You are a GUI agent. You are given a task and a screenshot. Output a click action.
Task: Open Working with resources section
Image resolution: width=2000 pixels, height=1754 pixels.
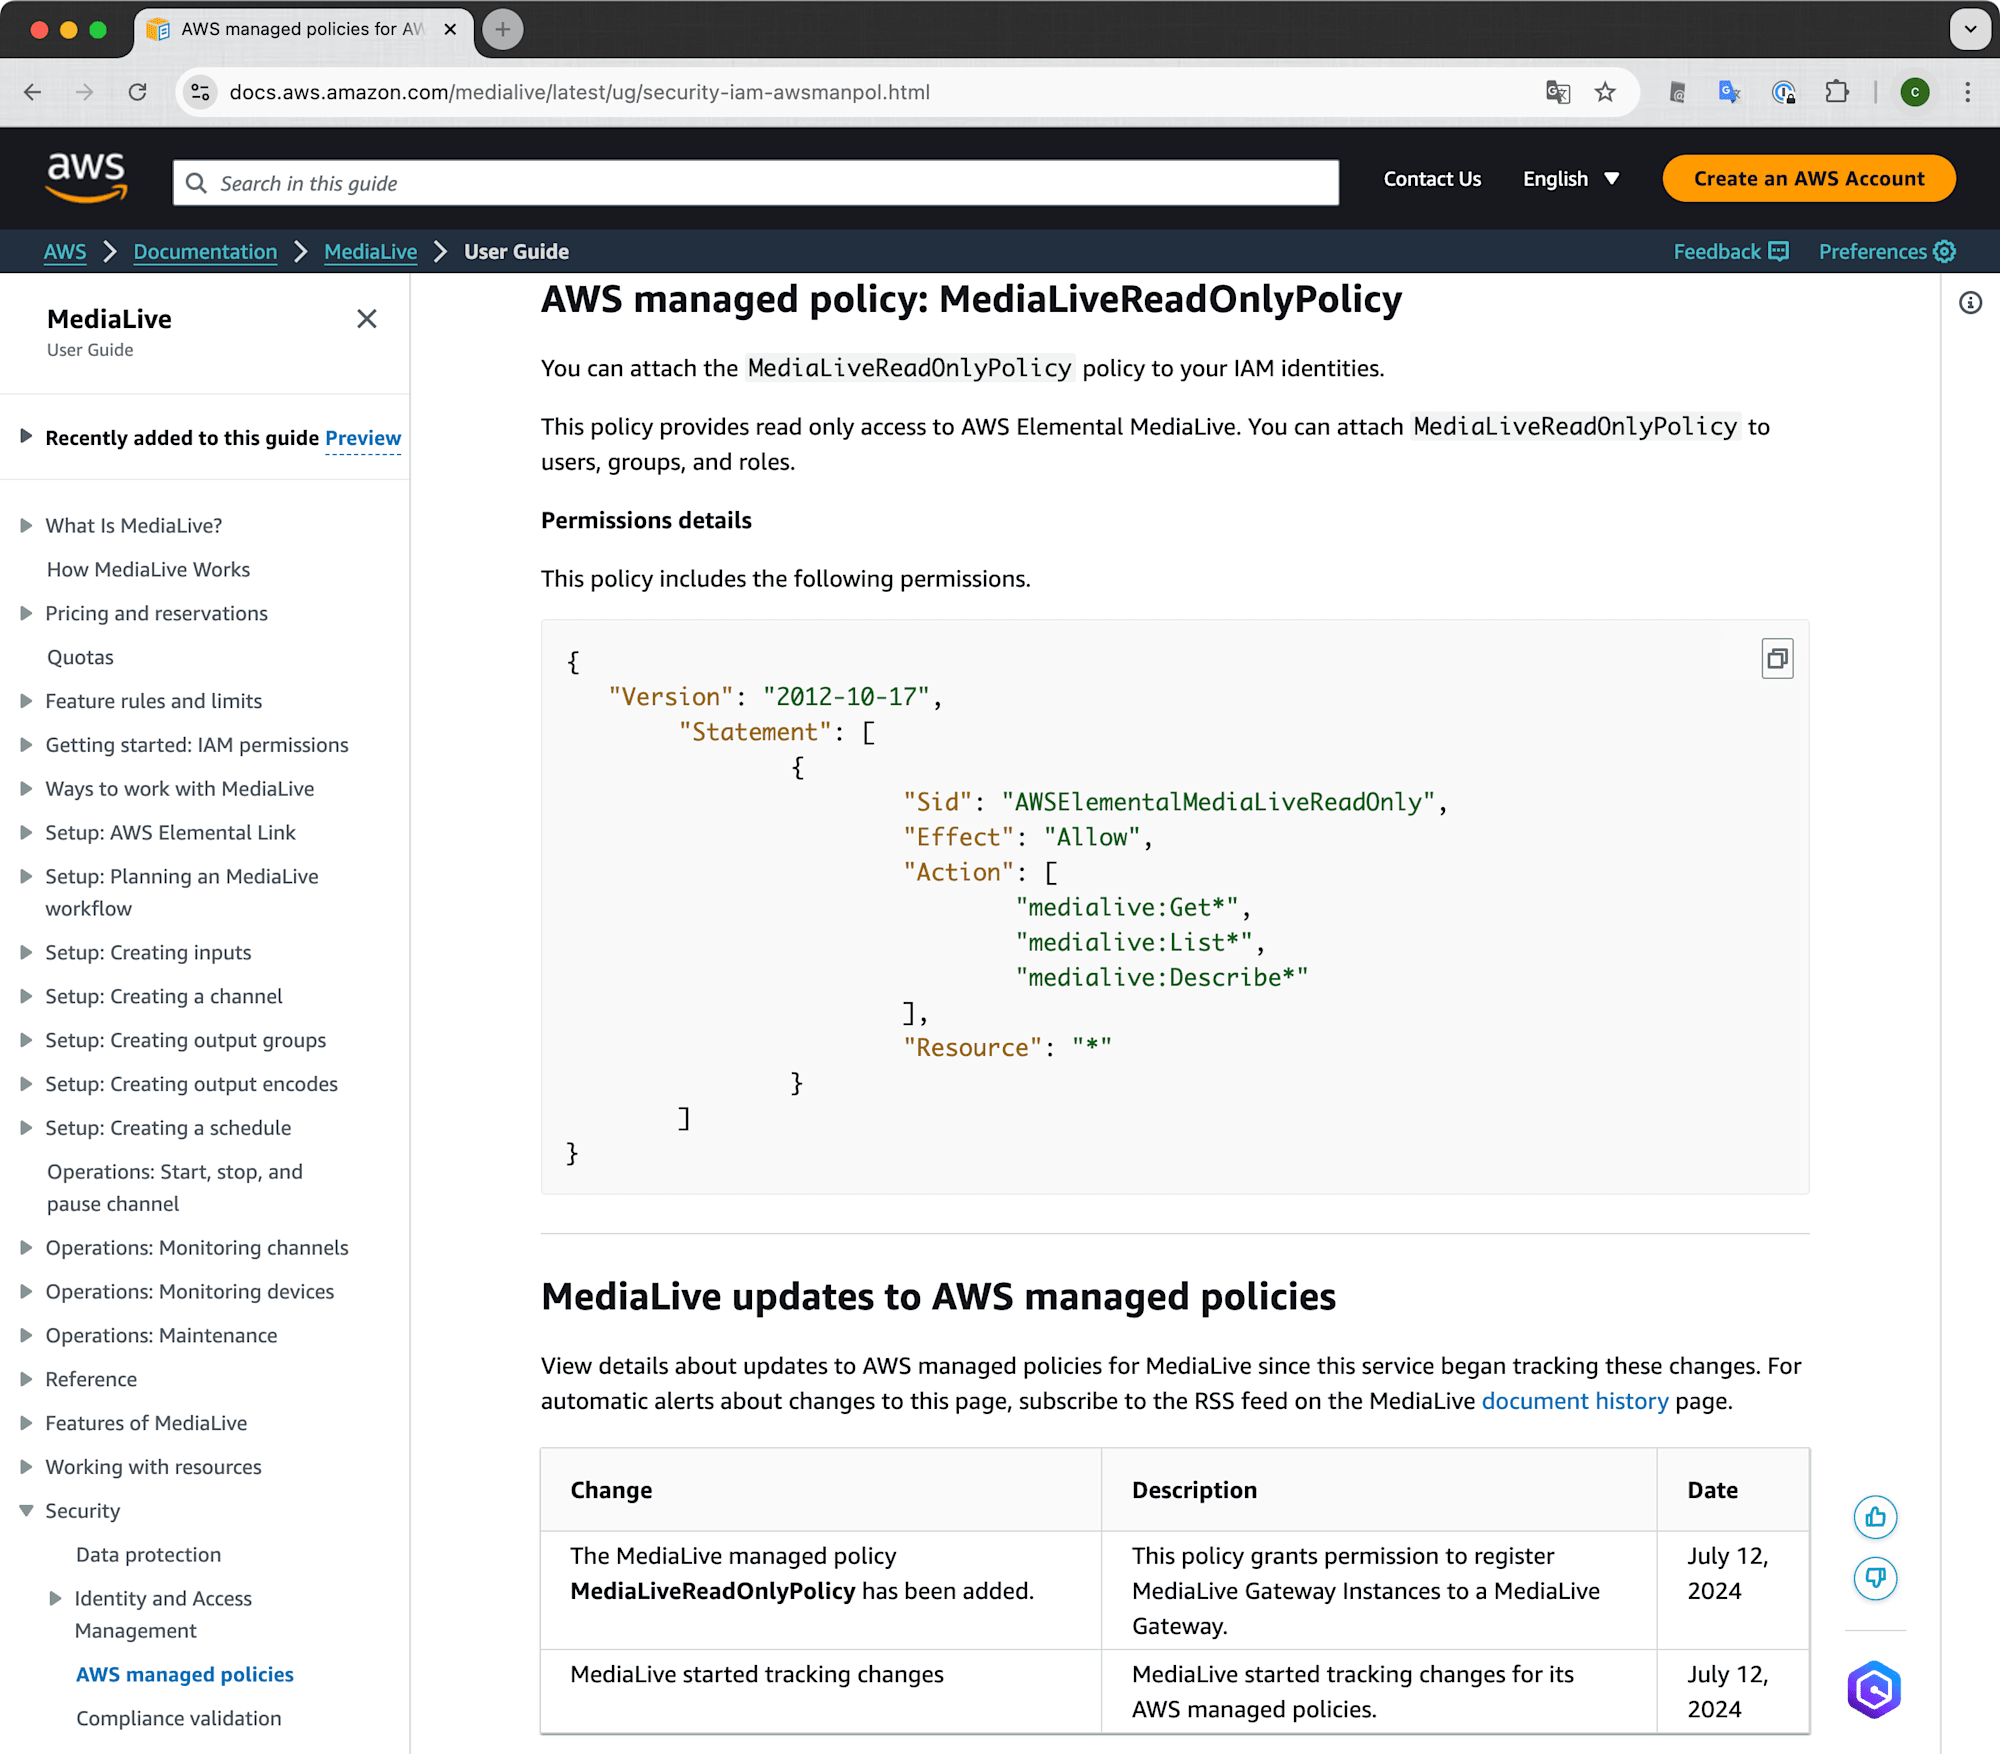(x=153, y=1468)
